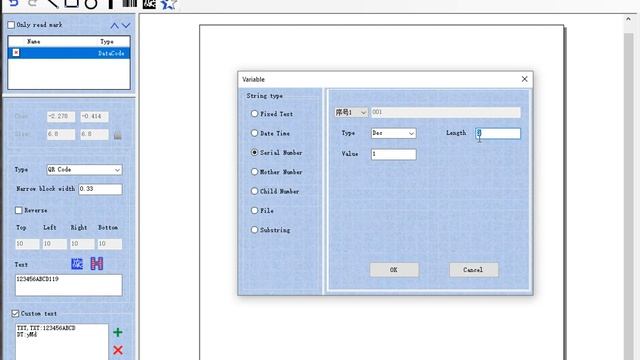Delete custom text with red X
Viewport: 640px width, 360px height.
tap(118, 350)
